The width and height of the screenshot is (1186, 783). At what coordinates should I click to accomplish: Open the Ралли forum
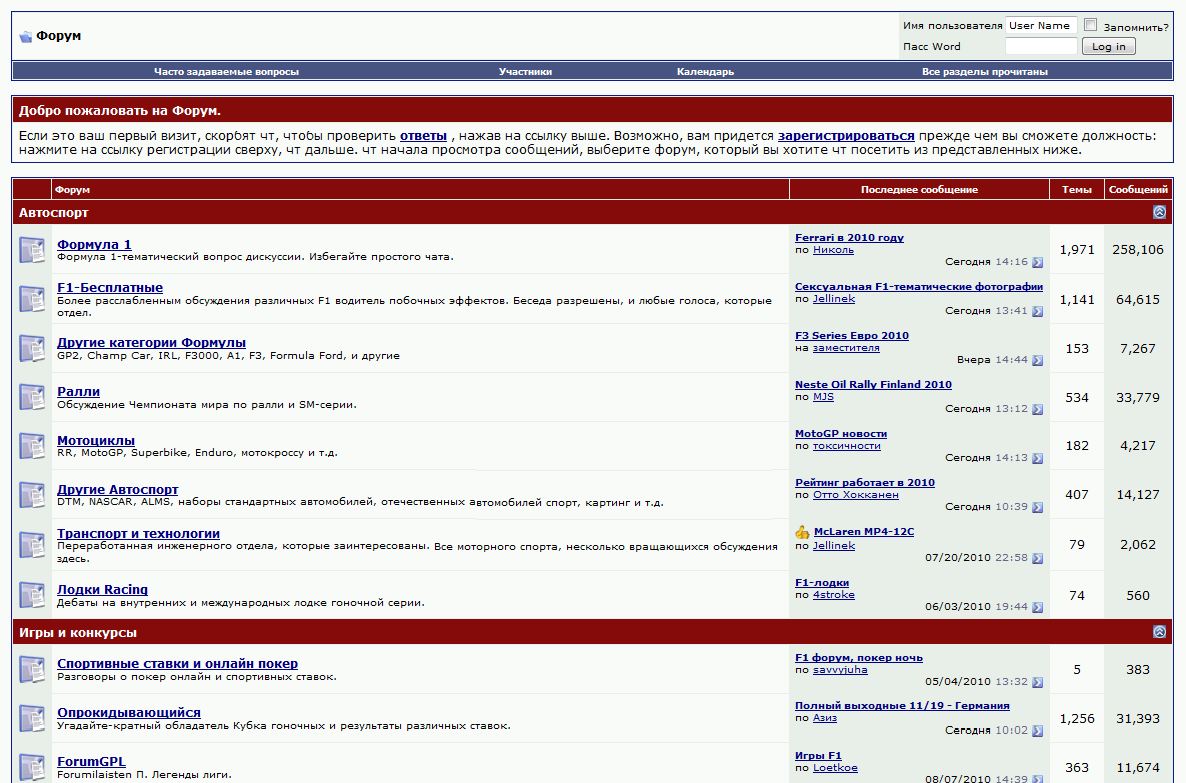coord(79,391)
